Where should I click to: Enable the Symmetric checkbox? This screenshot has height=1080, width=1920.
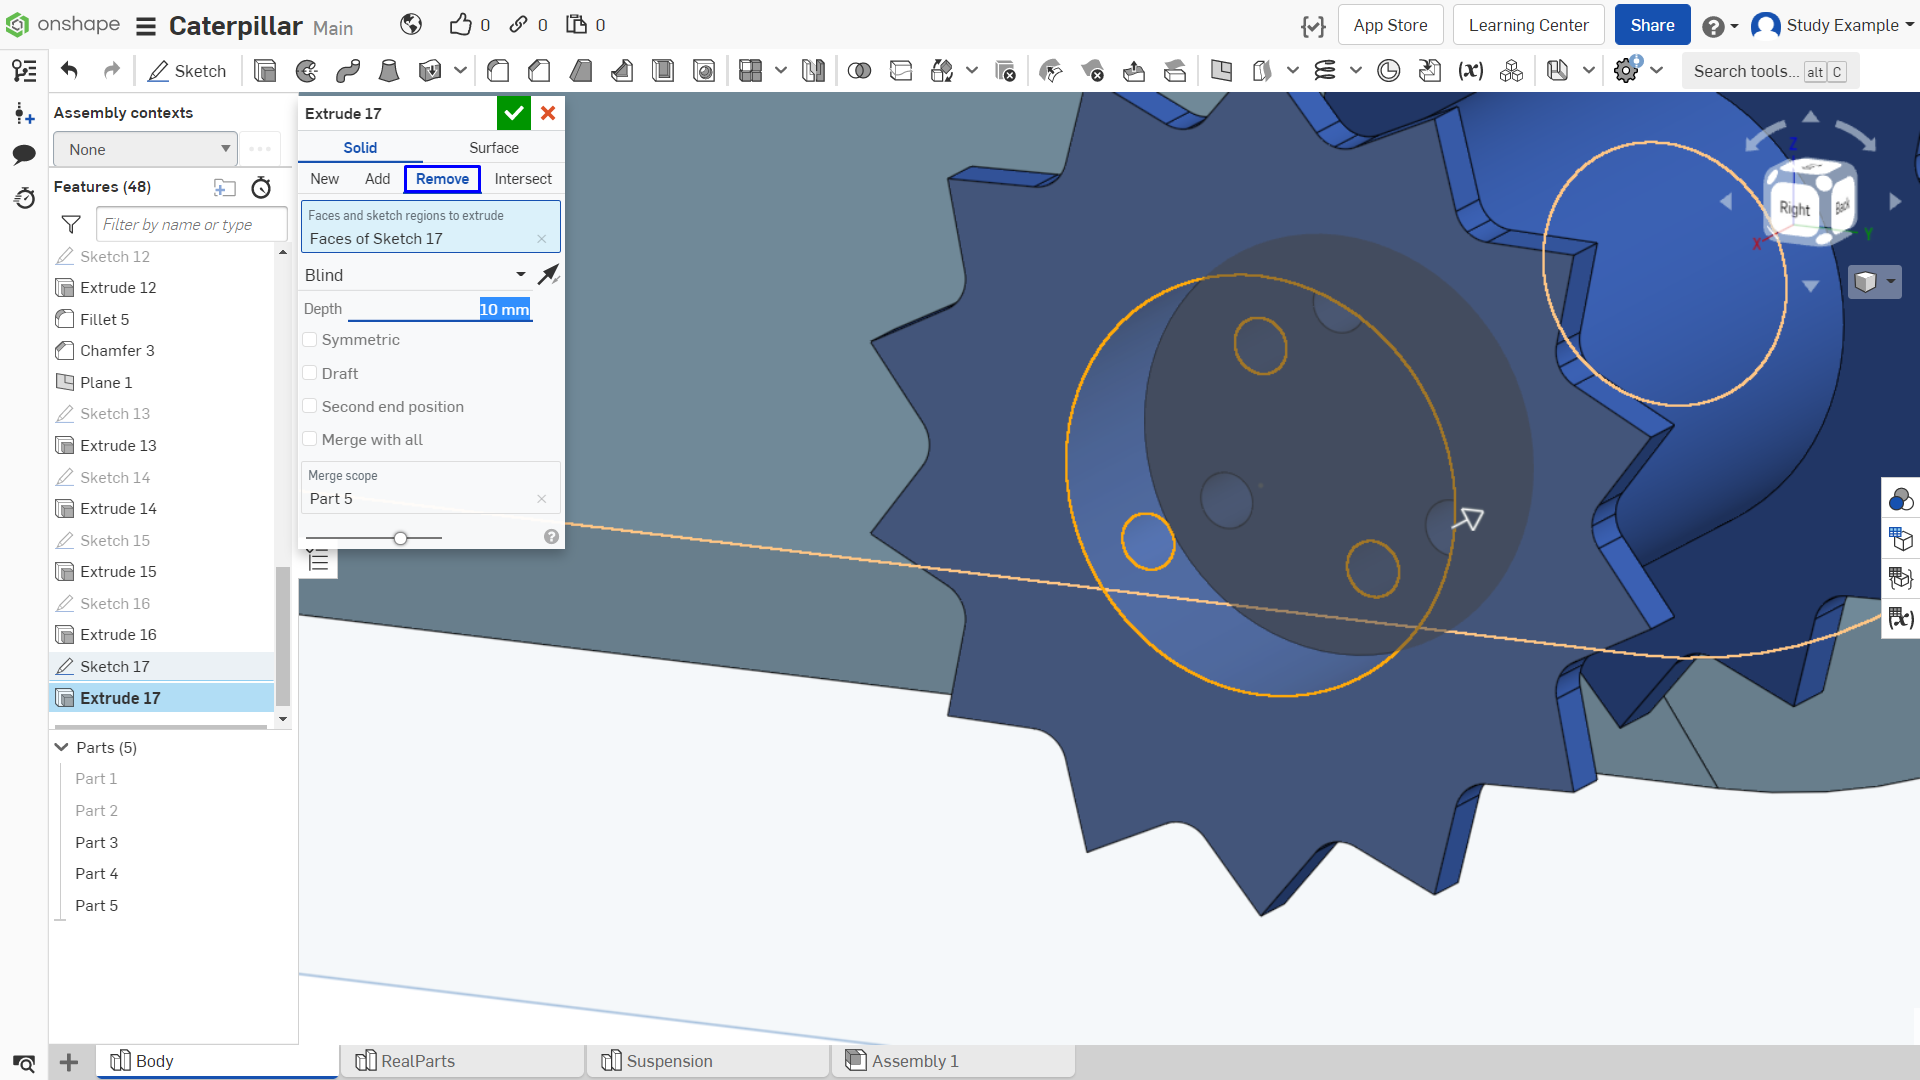[x=310, y=340]
